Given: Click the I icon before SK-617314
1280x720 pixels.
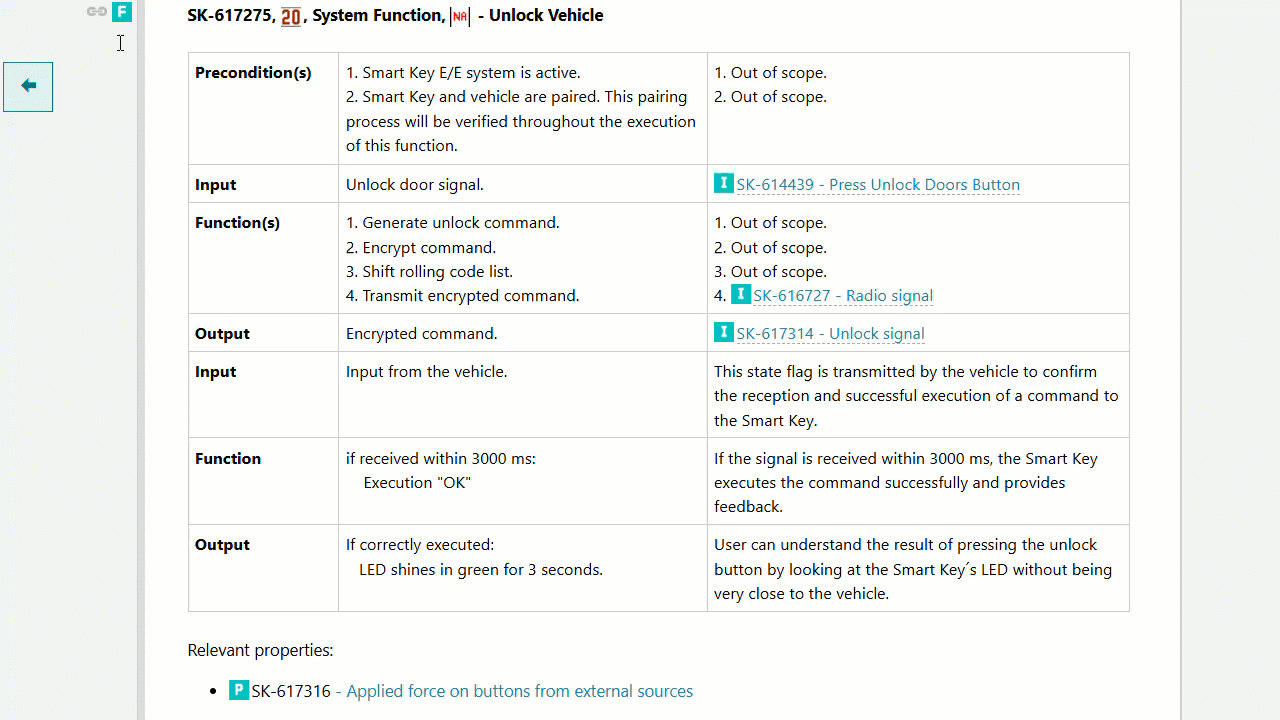Looking at the screenshot, I should 724,333.
